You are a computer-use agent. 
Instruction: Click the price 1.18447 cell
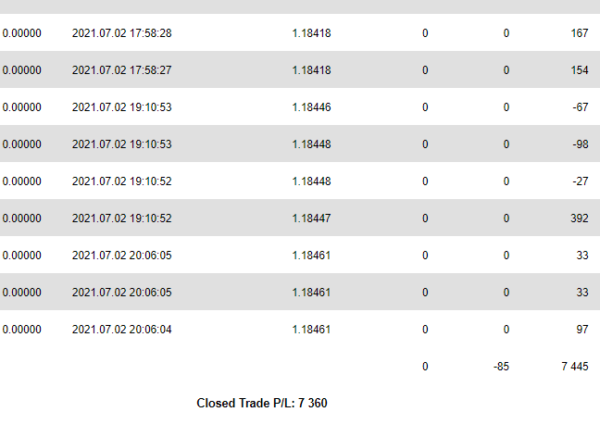pos(311,218)
